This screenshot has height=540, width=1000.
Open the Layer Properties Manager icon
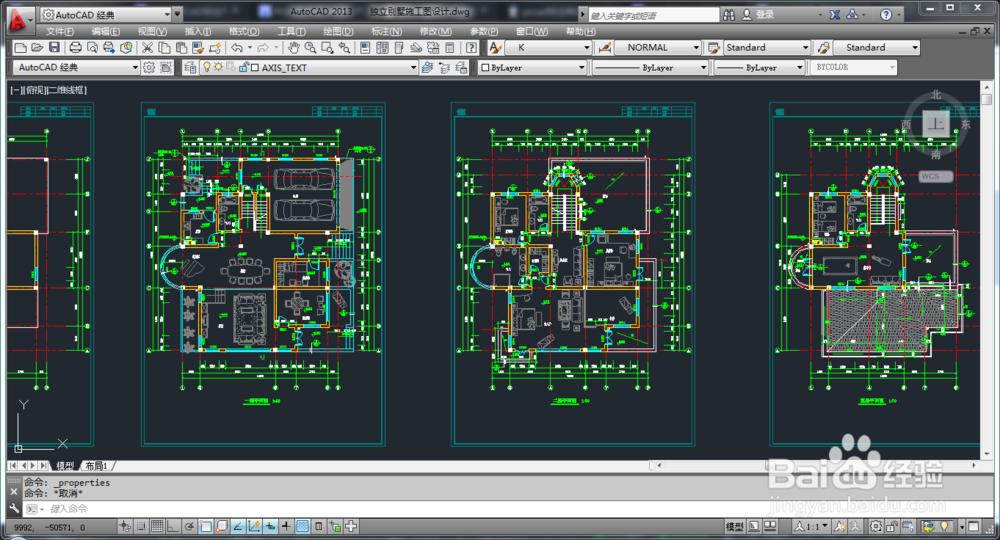(190, 68)
